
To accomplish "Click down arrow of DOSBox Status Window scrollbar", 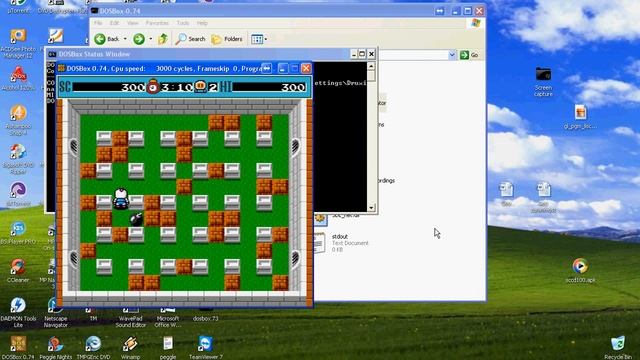I will 371,207.
